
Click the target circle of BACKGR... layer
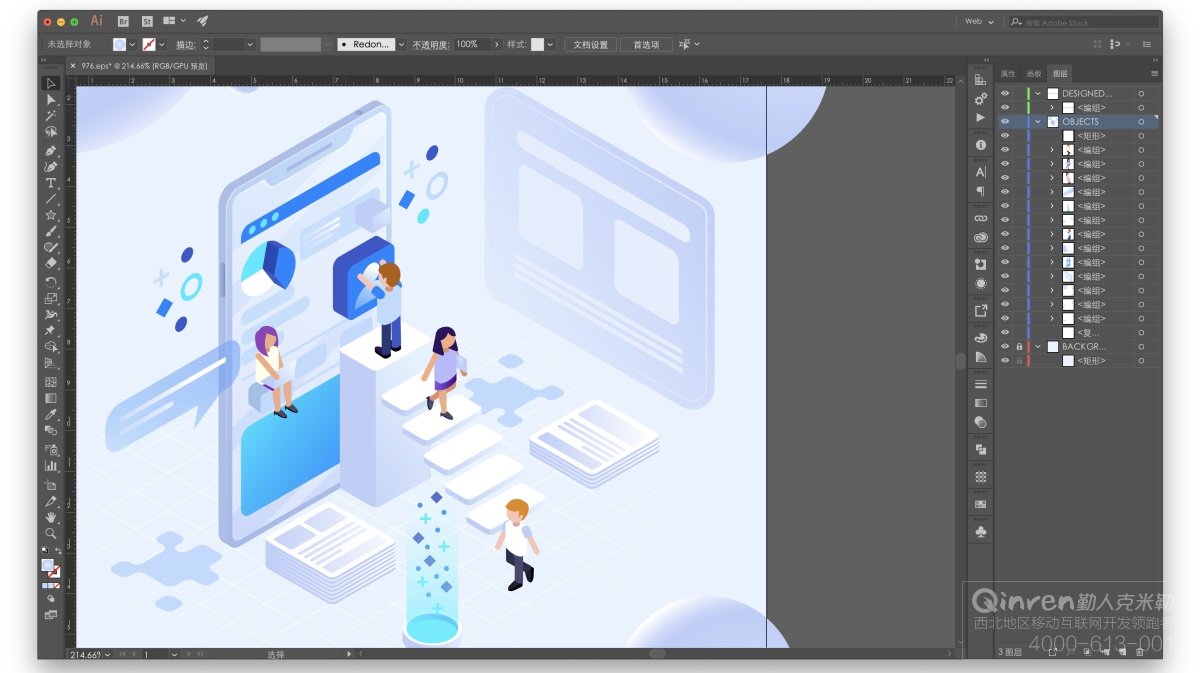1141,347
